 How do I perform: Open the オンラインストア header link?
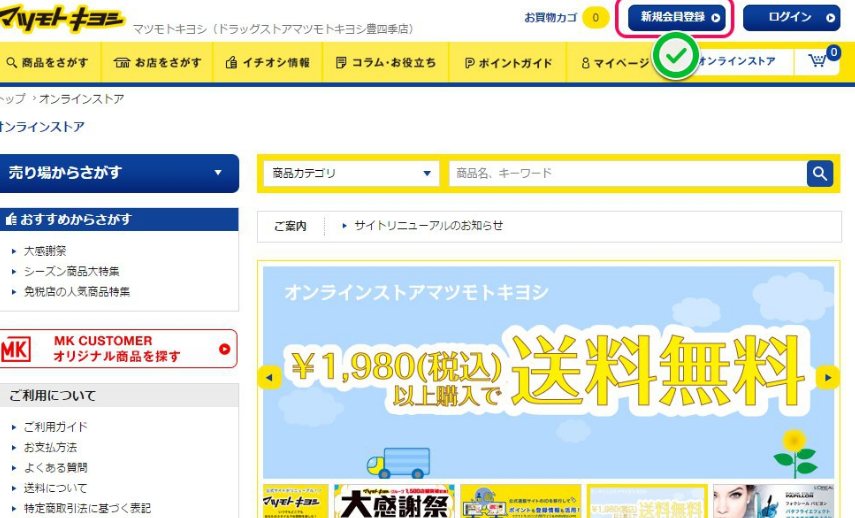tap(736, 61)
